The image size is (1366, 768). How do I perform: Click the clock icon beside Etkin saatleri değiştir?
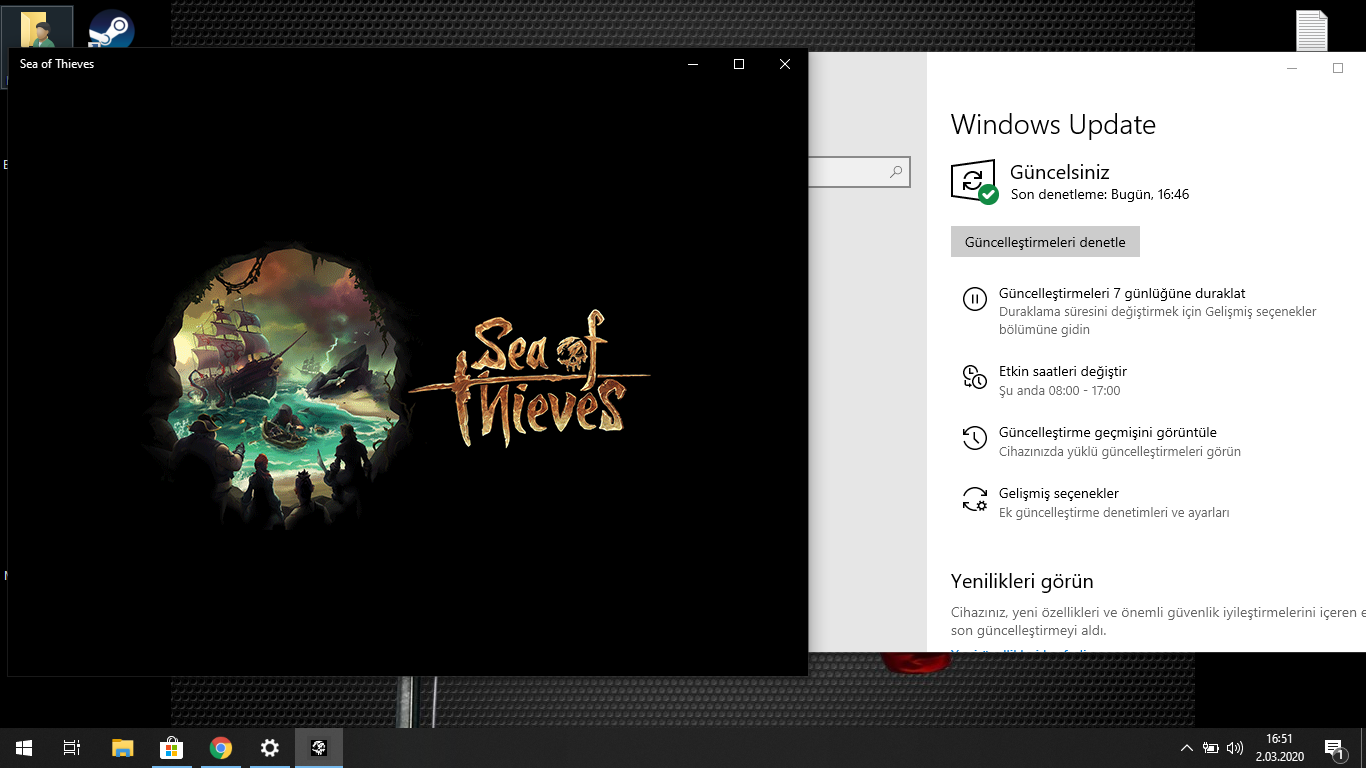click(974, 376)
